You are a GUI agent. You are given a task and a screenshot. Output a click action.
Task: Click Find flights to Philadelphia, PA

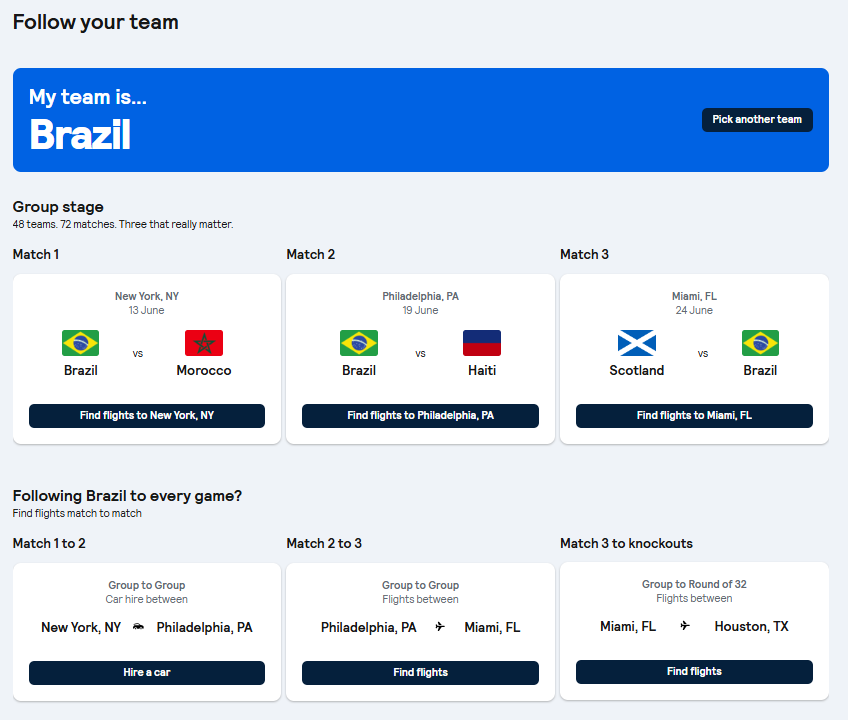click(420, 416)
